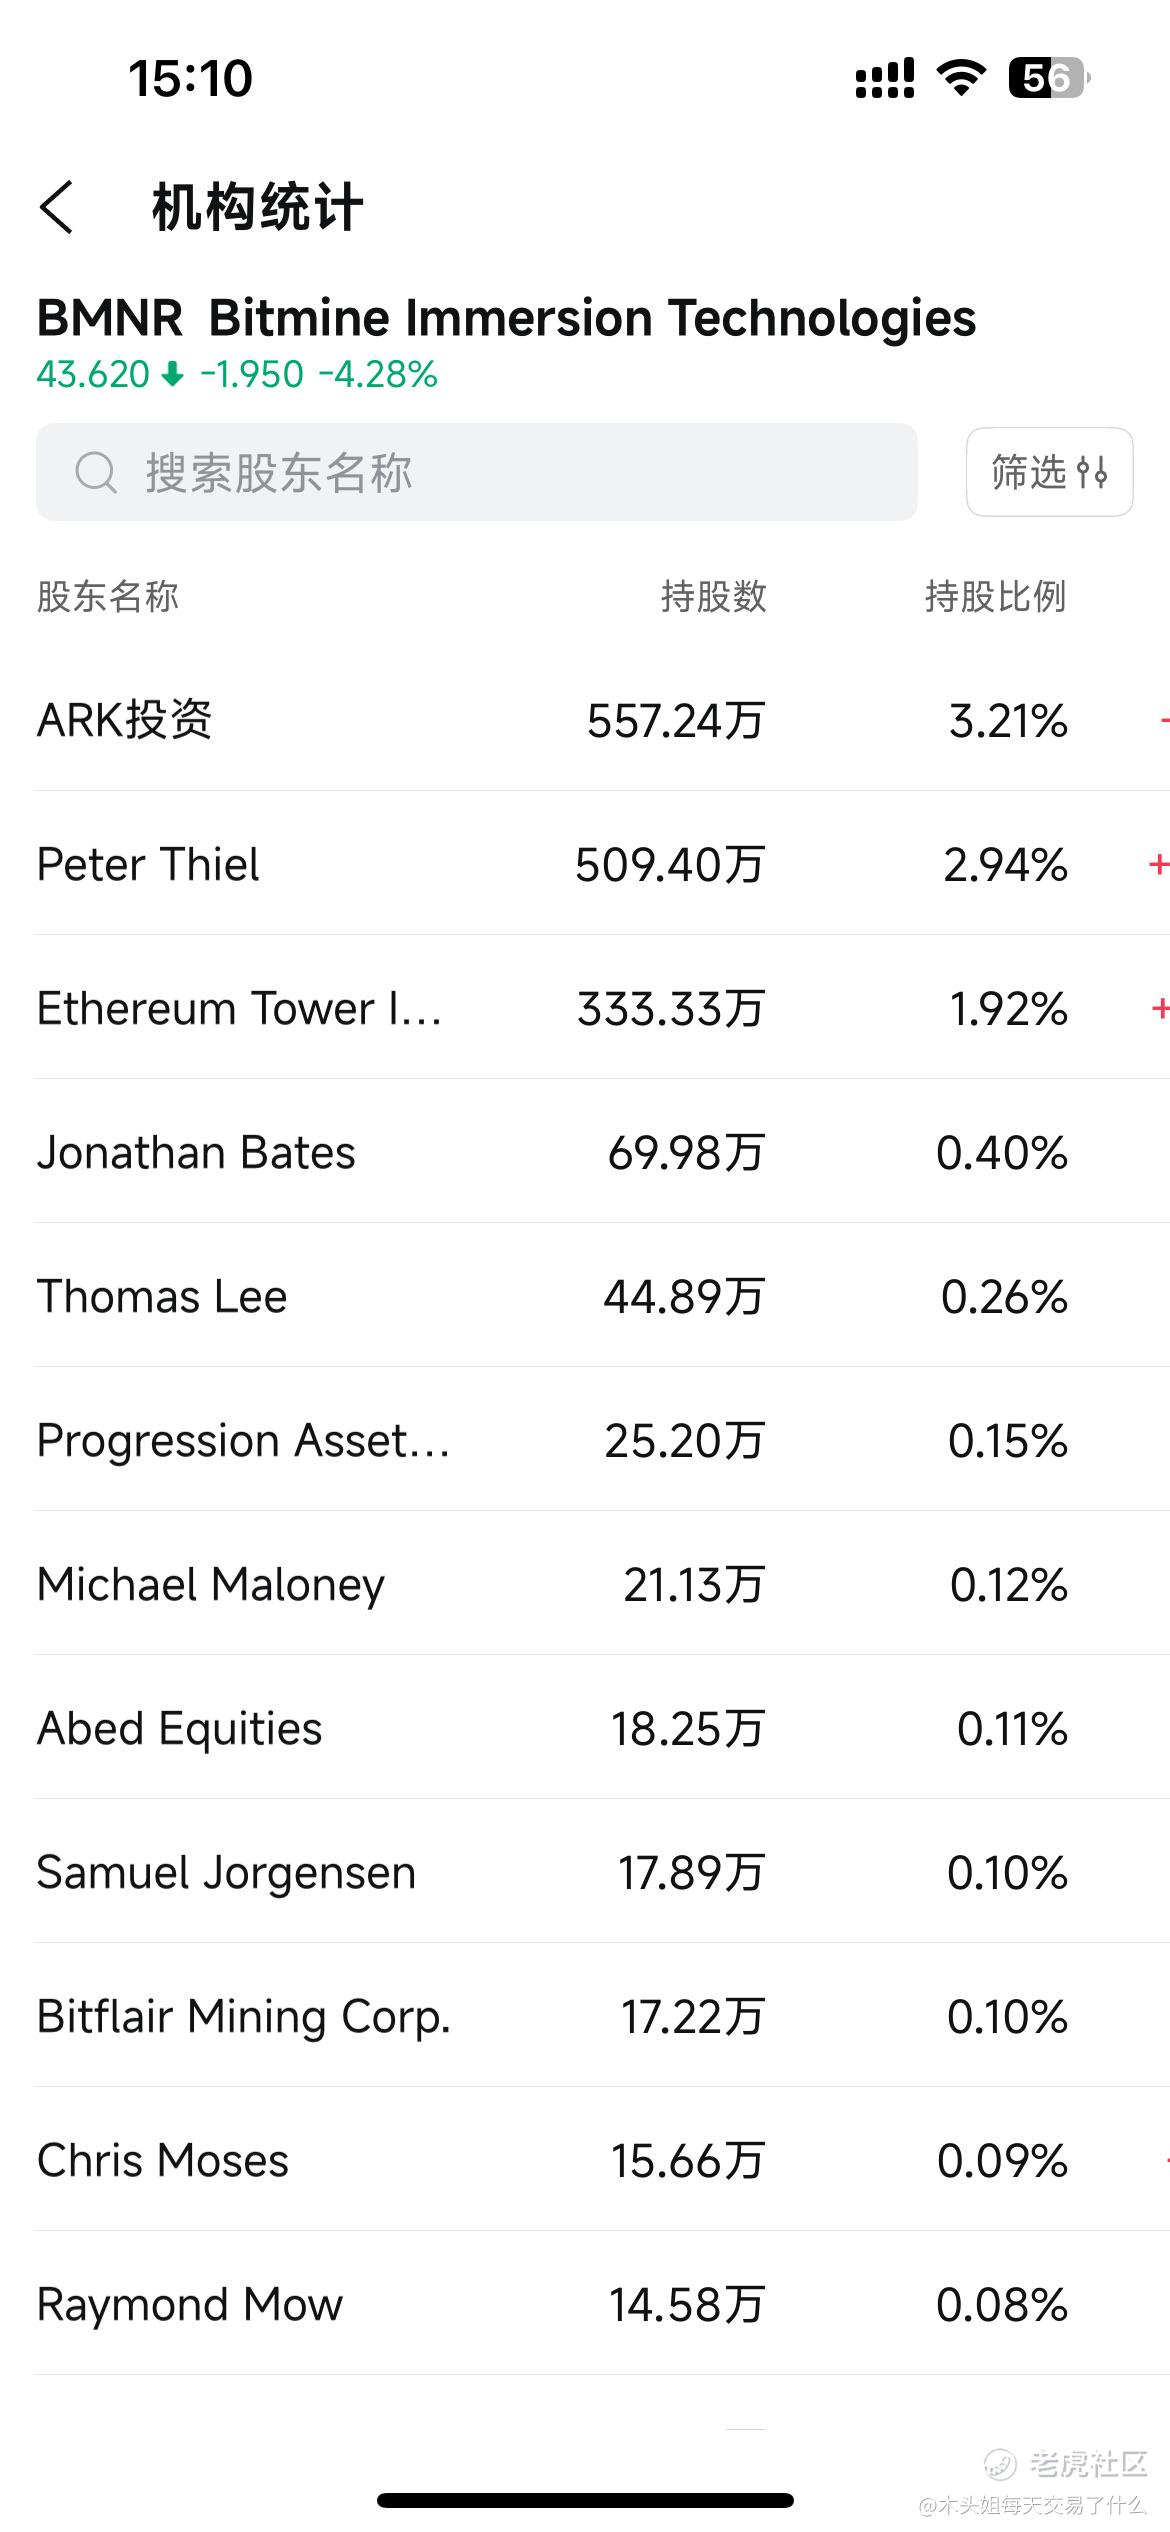Sort by 持股数 column header

[x=713, y=597]
